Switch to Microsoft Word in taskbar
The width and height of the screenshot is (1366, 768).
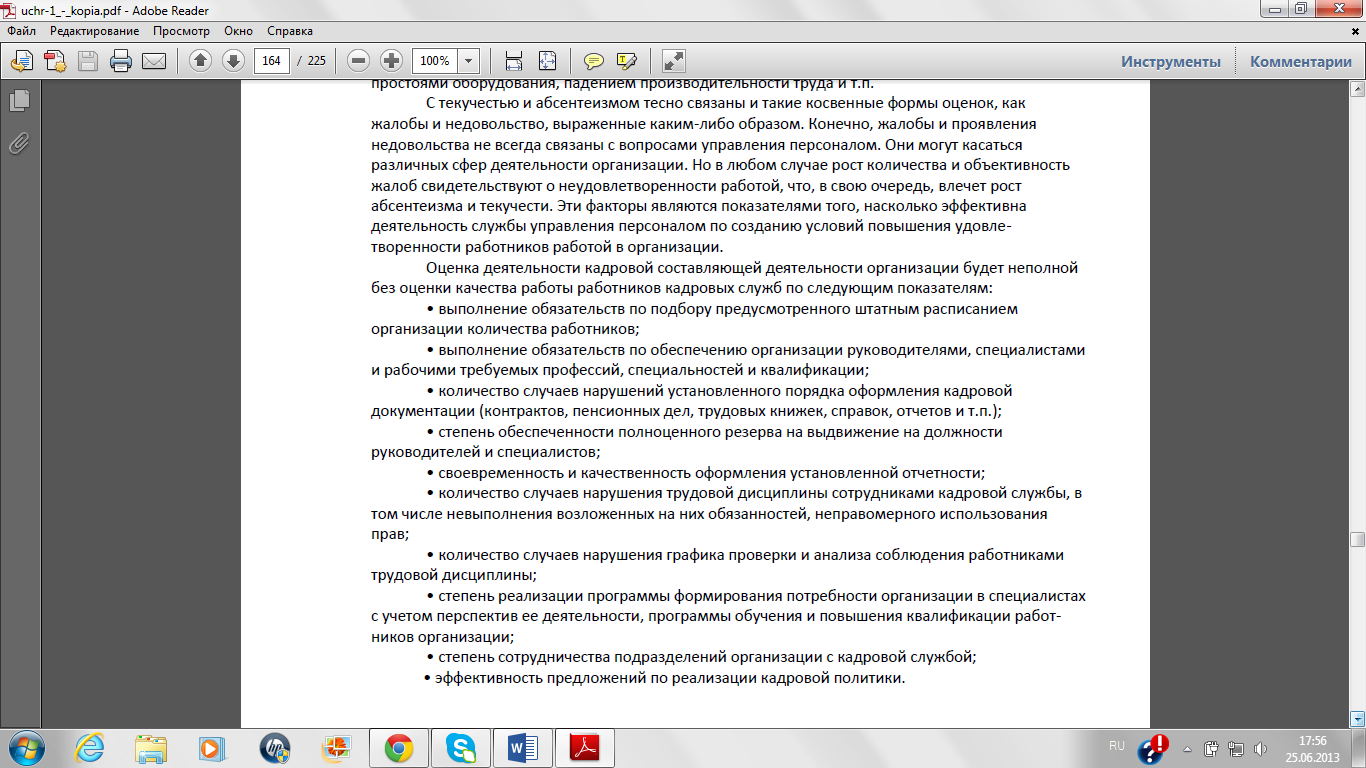click(523, 748)
